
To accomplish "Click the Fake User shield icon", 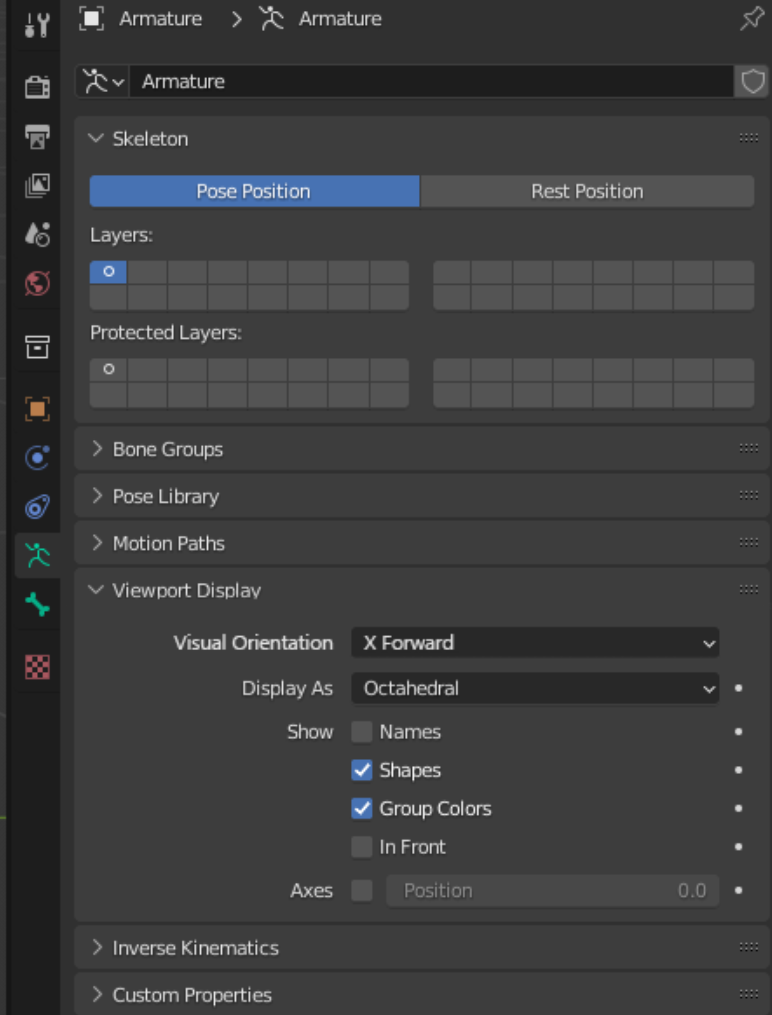I will [x=753, y=82].
